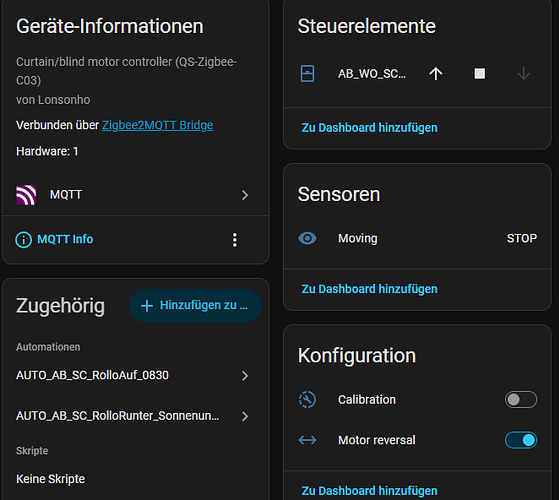Click the Skripte section label
559x500 pixels.
coord(32,451)
